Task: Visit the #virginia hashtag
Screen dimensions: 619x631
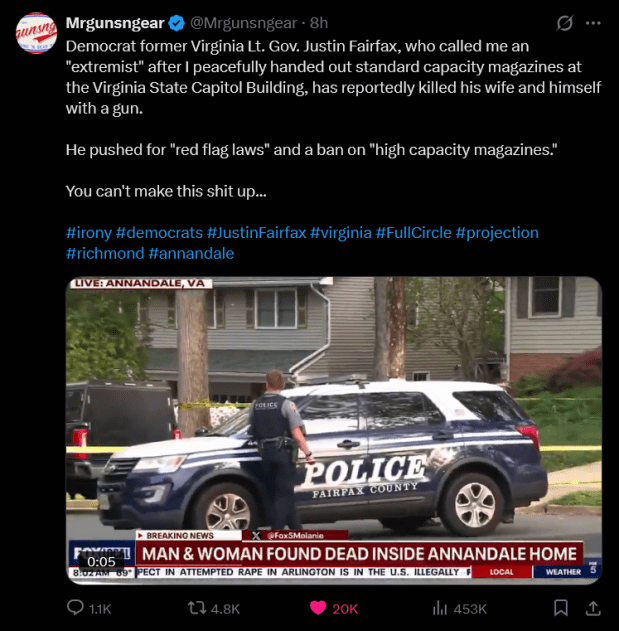Action: (x=341, y=233)
